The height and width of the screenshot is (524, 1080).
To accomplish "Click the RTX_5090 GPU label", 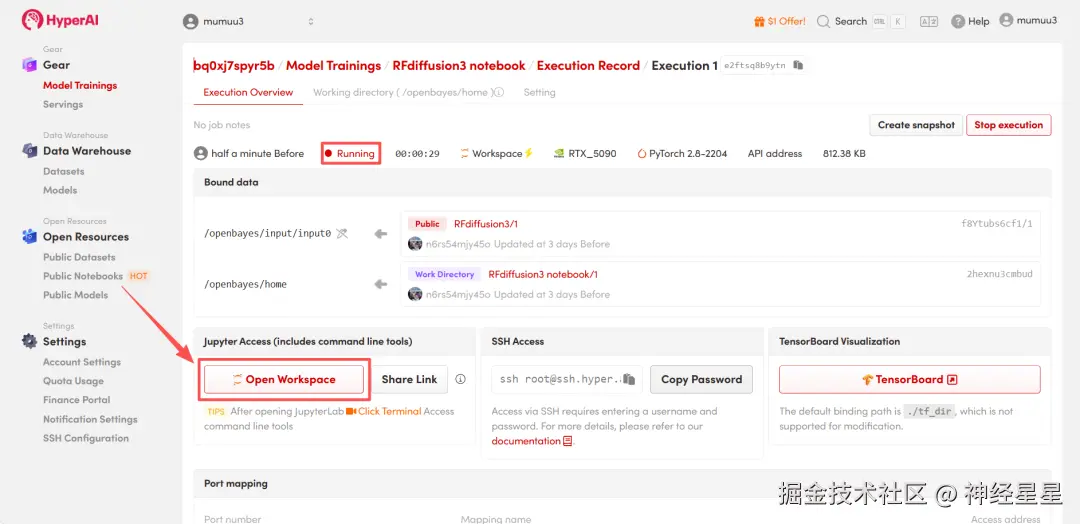I will coord(585,154).
